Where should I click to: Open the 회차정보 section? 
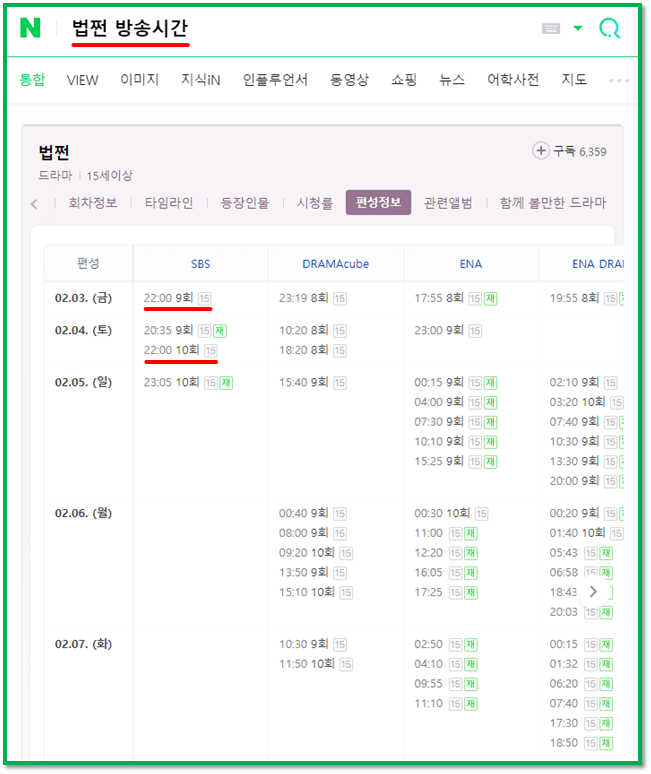[93, 203]
